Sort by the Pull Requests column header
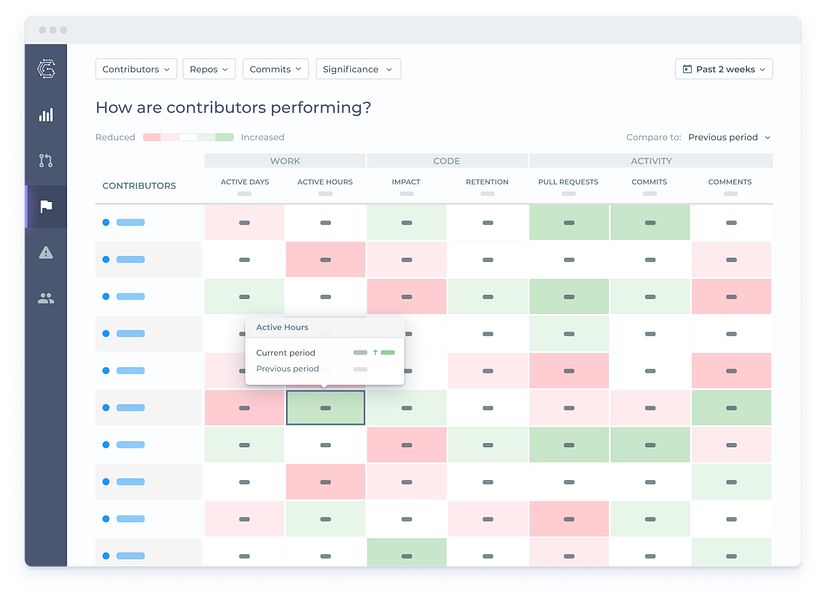The height and width of the screenshot is (600, 826). pos(568,182)
